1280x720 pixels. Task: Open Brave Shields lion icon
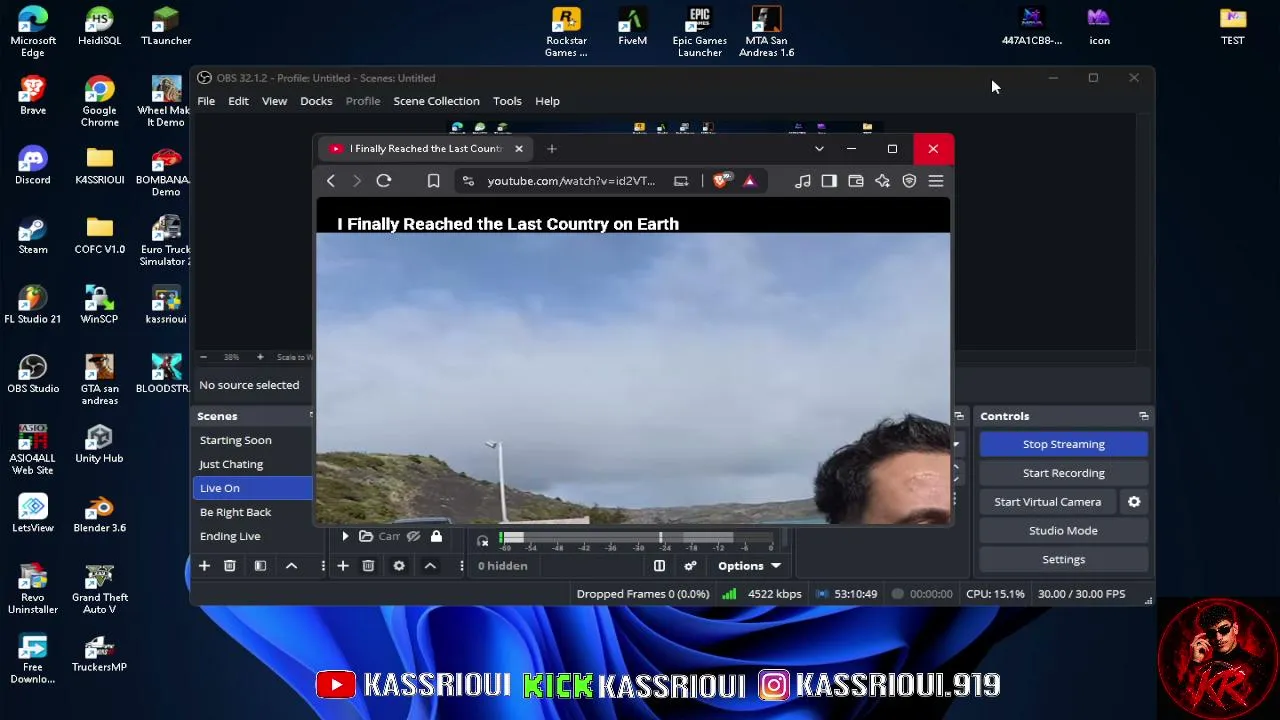[x=721, y=181]
